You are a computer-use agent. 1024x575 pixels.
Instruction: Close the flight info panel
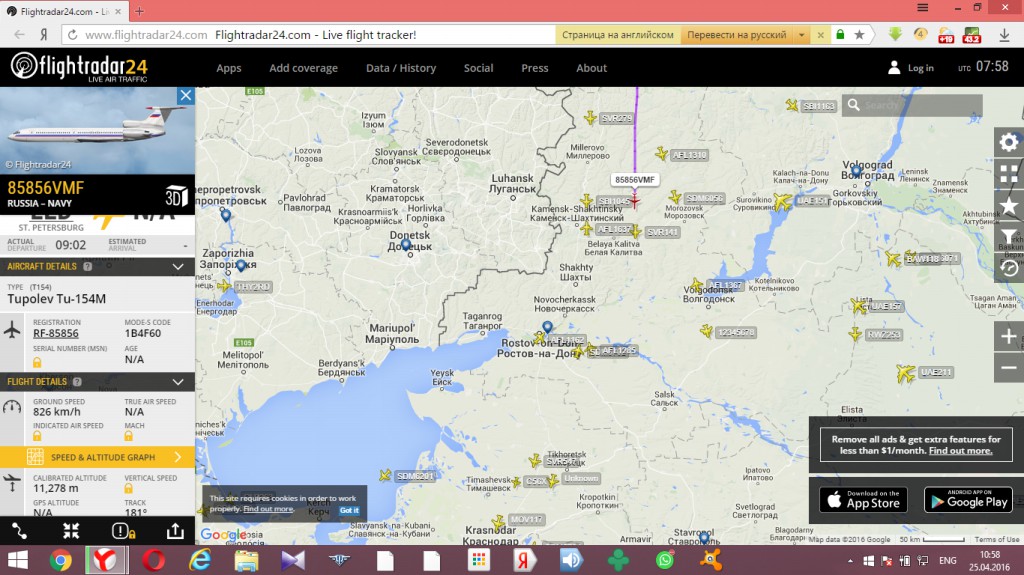(x=186, y=96)
